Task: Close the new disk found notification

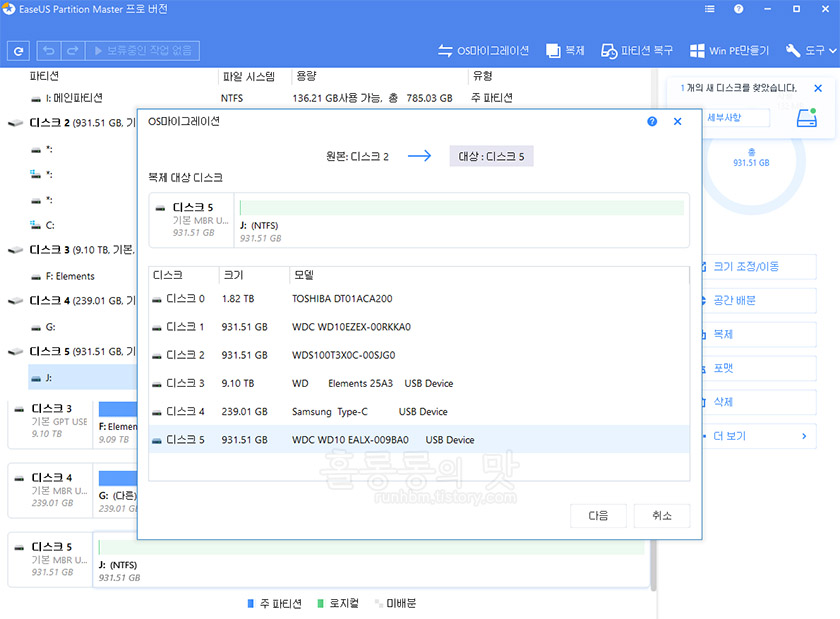Action: (818, 88)
